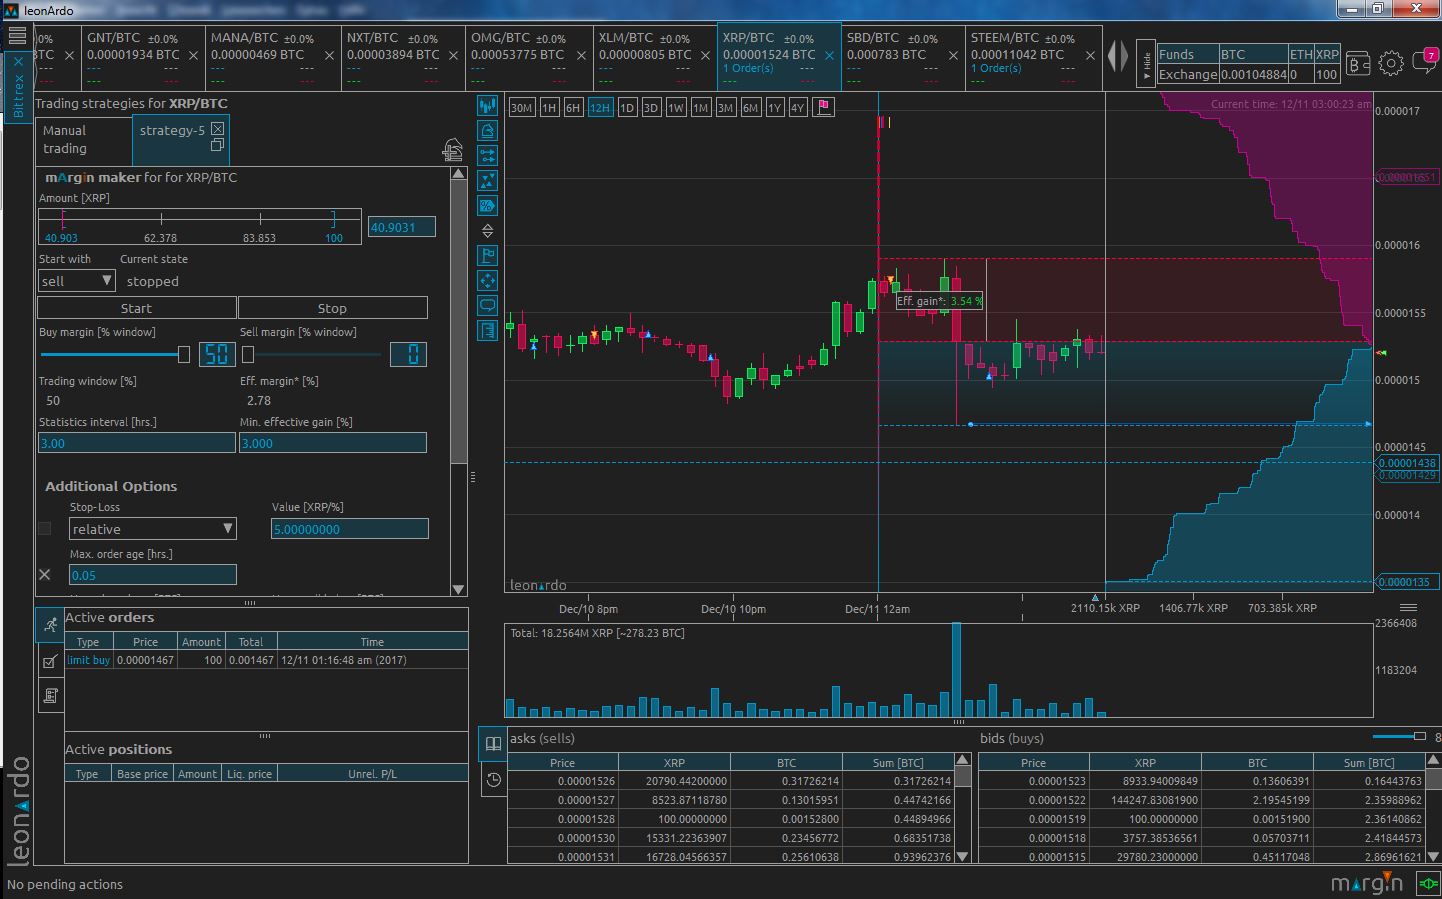The height and width of the screenshot is (899, 1442).
Task: Adjust the Buy margin slider handle
Action: coord(184,354)
